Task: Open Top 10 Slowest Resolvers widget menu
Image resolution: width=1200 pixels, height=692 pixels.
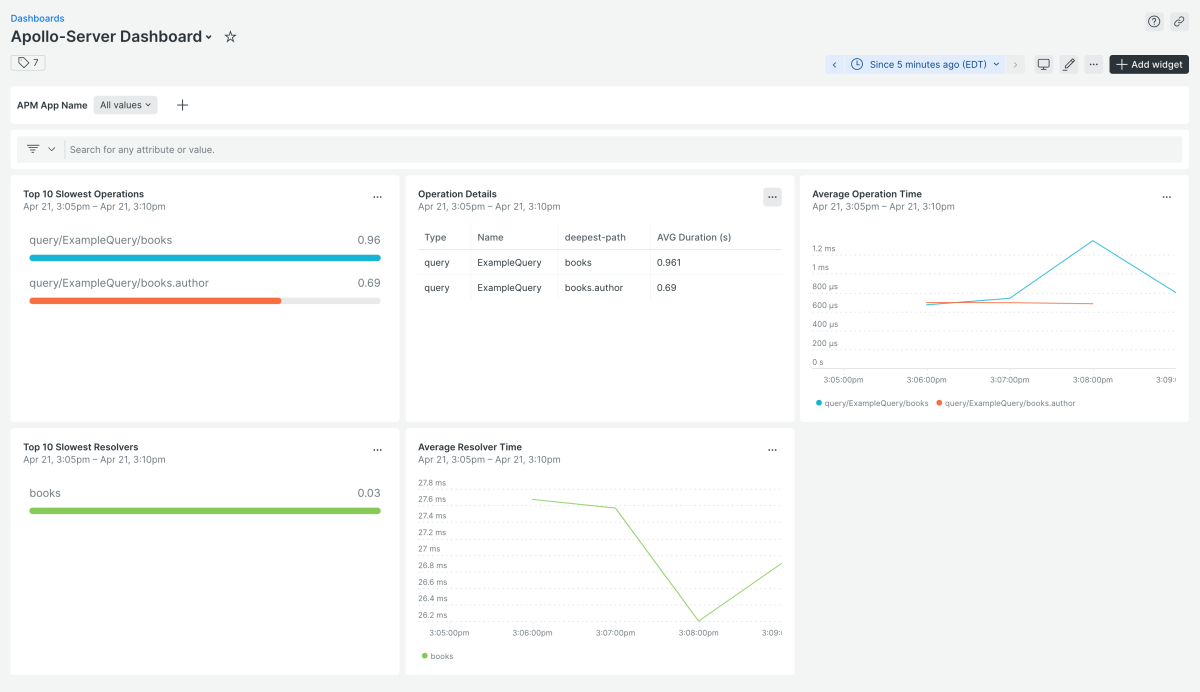Action: pos(377,450)
